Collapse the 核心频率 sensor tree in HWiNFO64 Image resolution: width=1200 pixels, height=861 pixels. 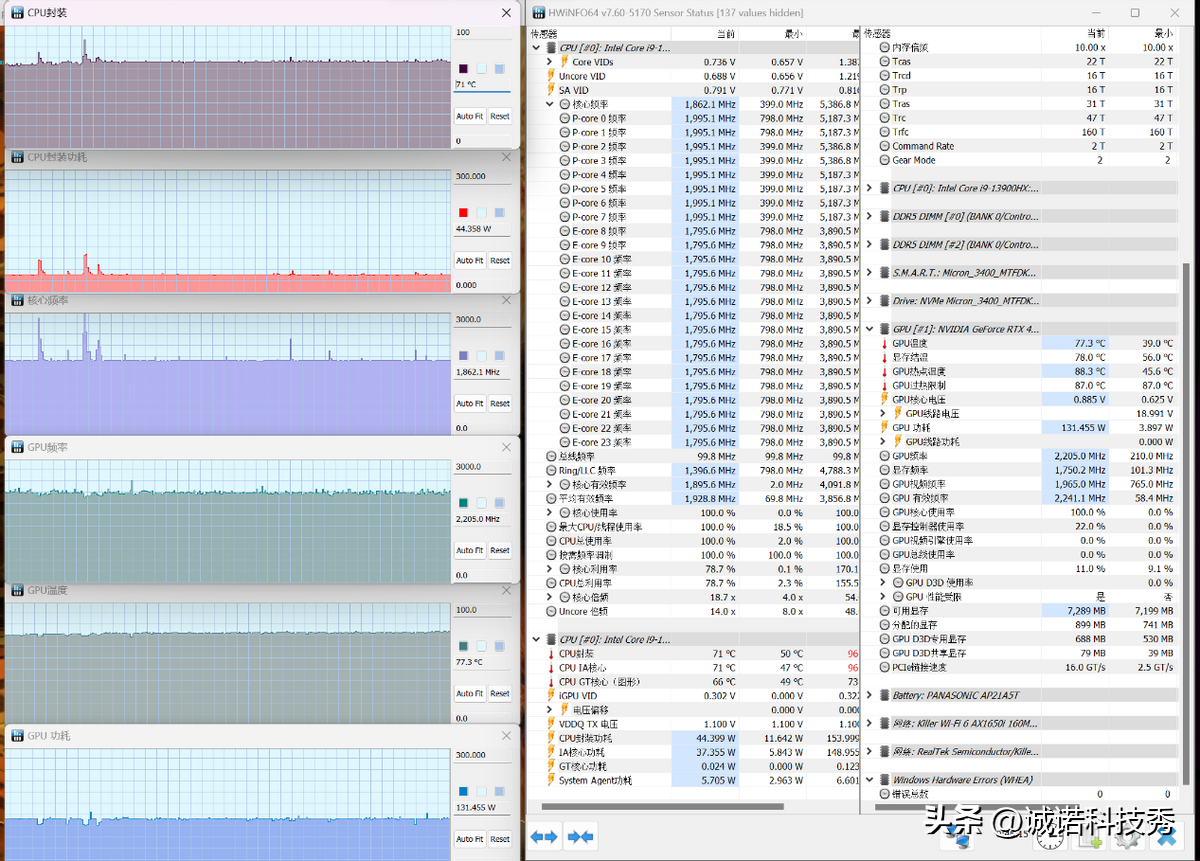549,104
